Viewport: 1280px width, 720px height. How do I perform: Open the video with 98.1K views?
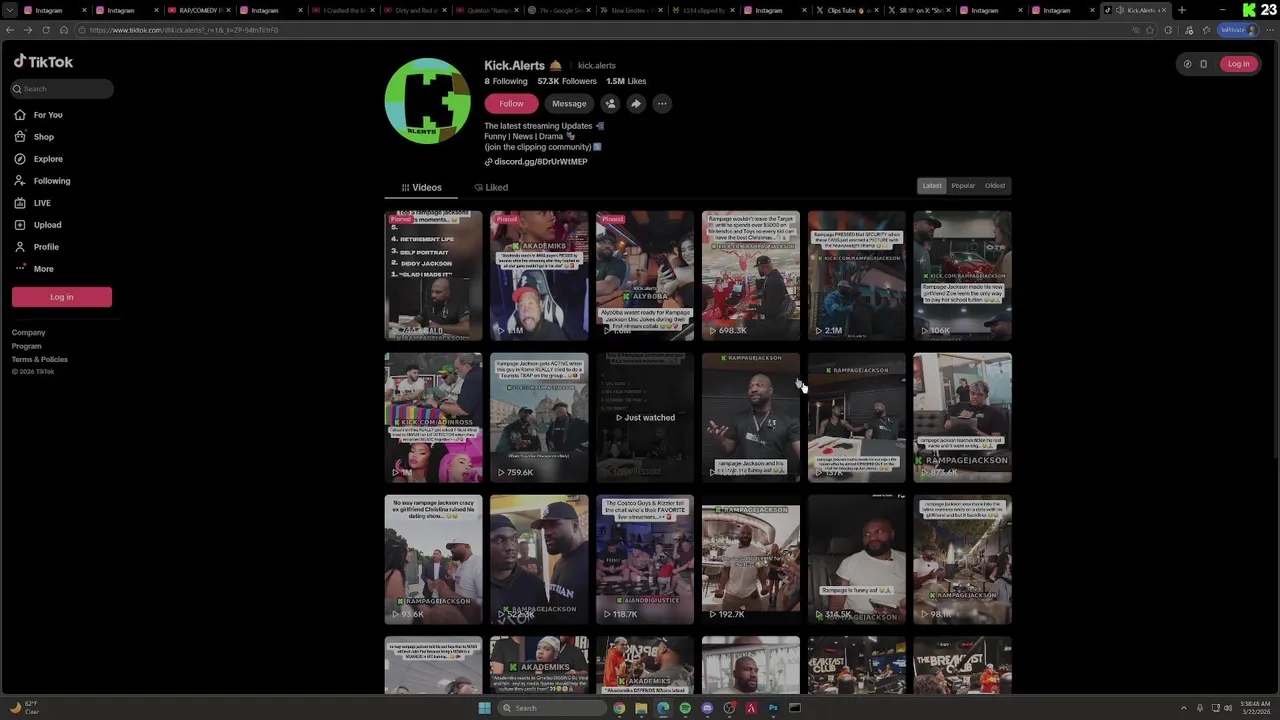coord(963,559)
